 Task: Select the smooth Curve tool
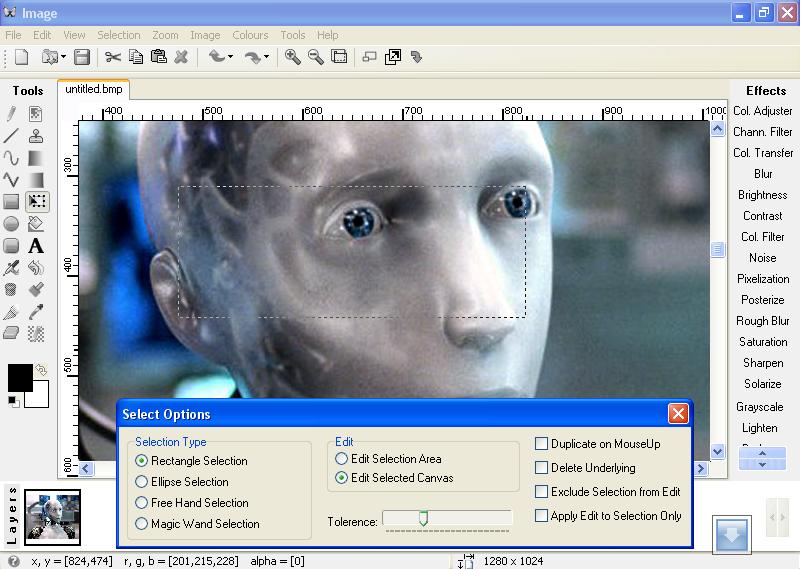point(11,158)
